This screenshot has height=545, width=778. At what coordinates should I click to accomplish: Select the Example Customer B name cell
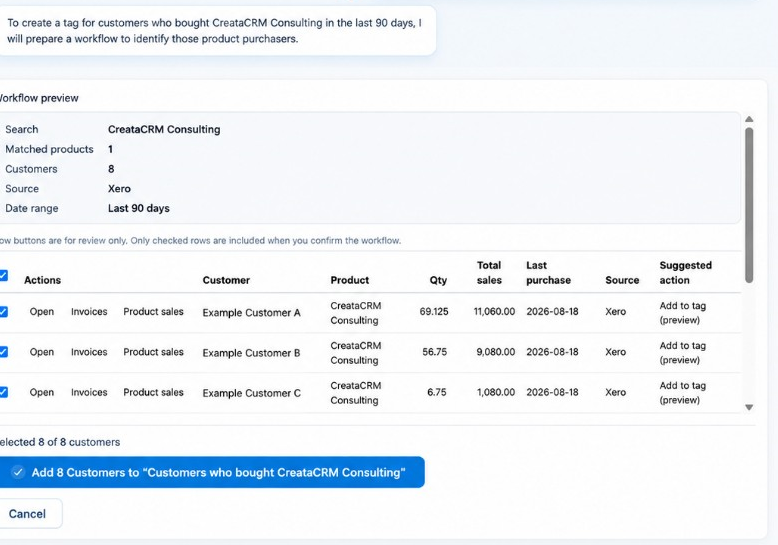click(x=252, y=353)
